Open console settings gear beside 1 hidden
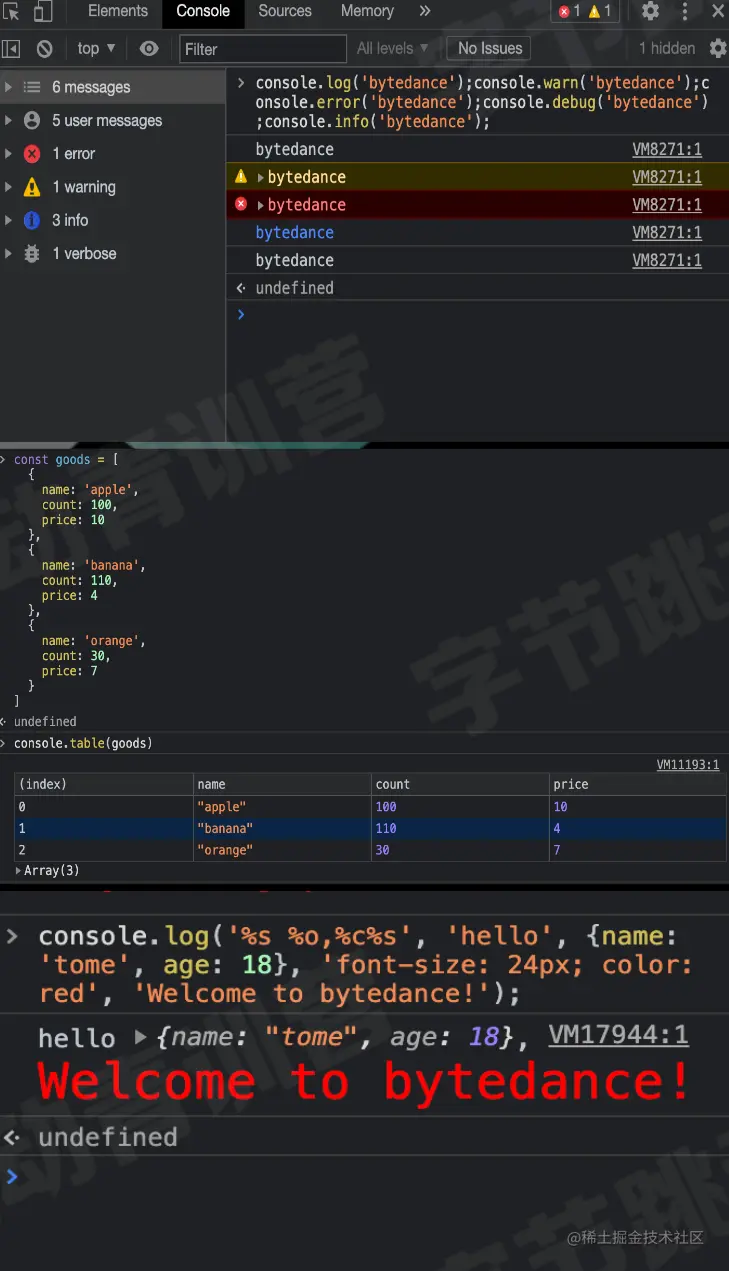The height and width of the screenshot is (1271, 729). [x=718, y=48]
